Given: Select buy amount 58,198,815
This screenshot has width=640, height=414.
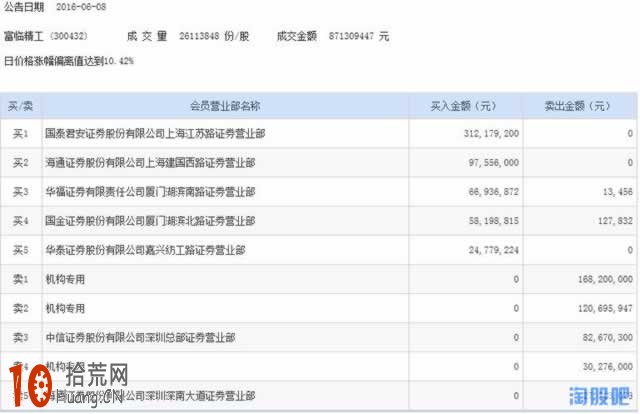Looking at the screenshot, I should click(494, 221).
